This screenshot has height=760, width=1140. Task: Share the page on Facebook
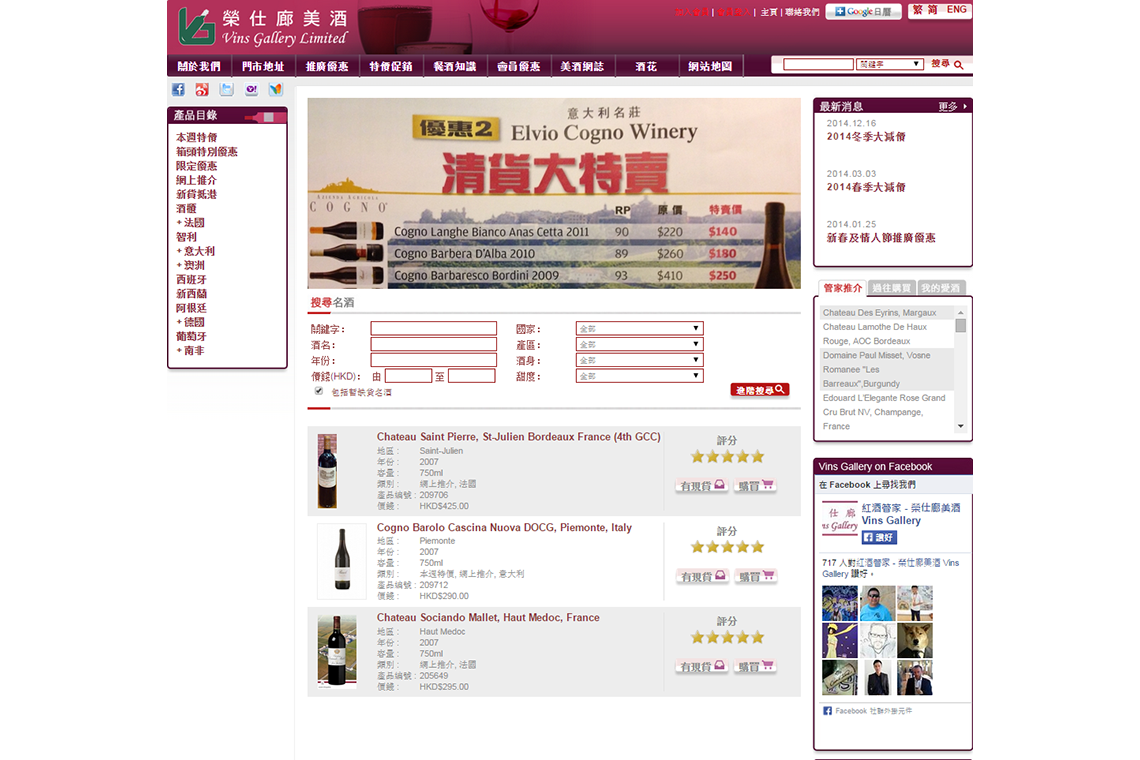[x=178, y=89]
